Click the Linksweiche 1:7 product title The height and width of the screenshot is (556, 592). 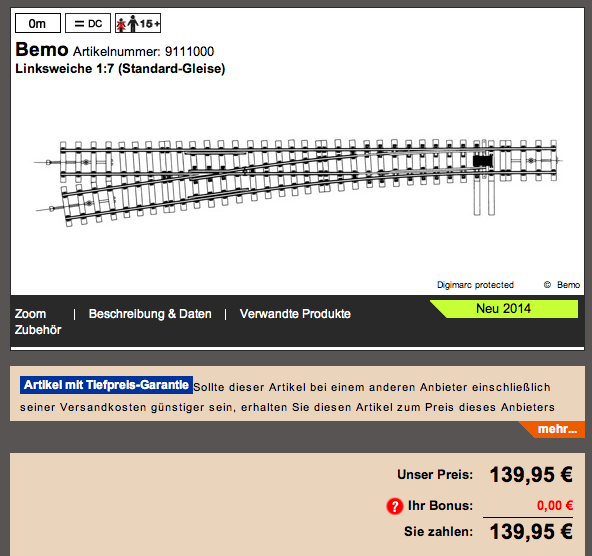pos(120,69)
